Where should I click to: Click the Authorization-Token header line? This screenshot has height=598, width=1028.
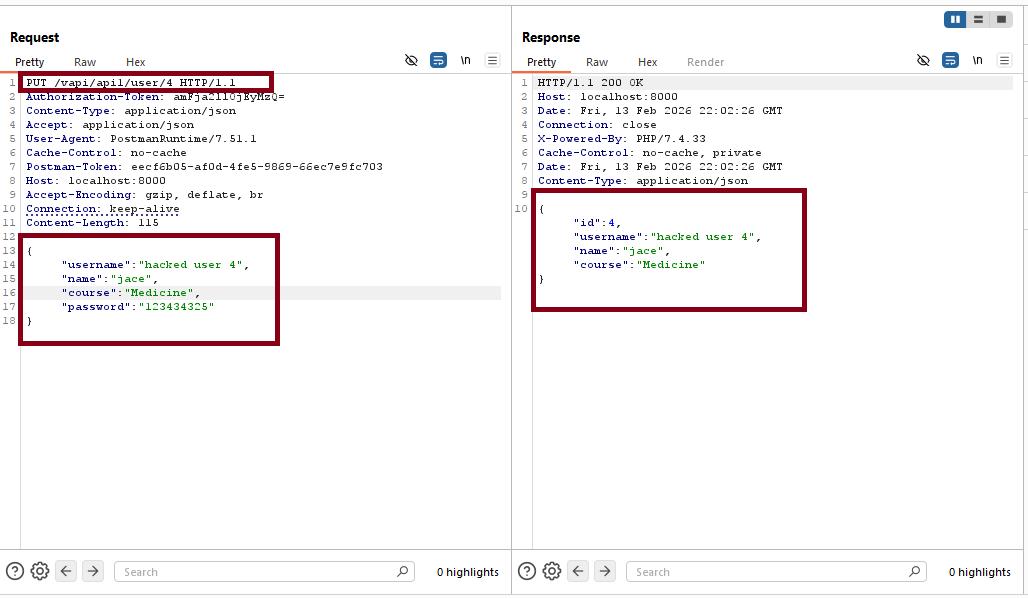point(155,96)
